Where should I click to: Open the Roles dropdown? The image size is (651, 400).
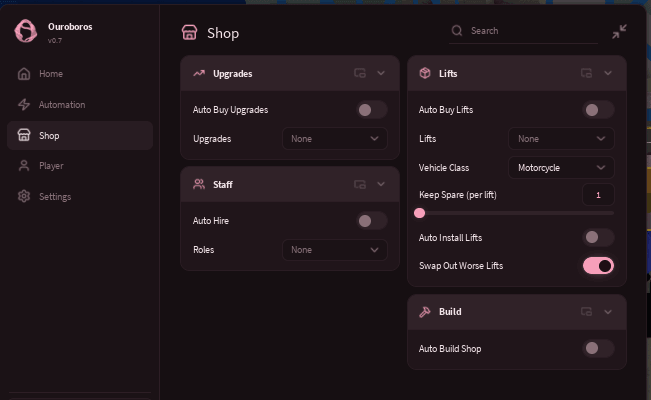tap(335, 250)
